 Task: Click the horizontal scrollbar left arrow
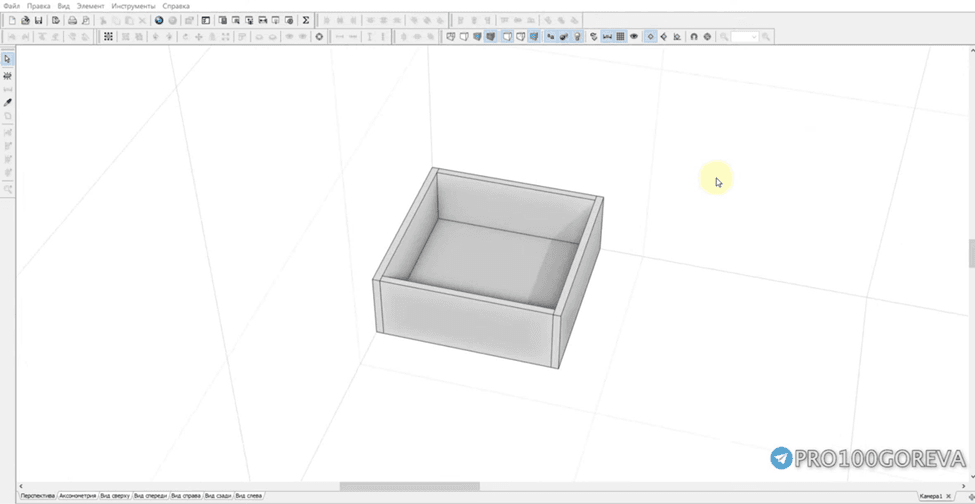coord(21,486)
